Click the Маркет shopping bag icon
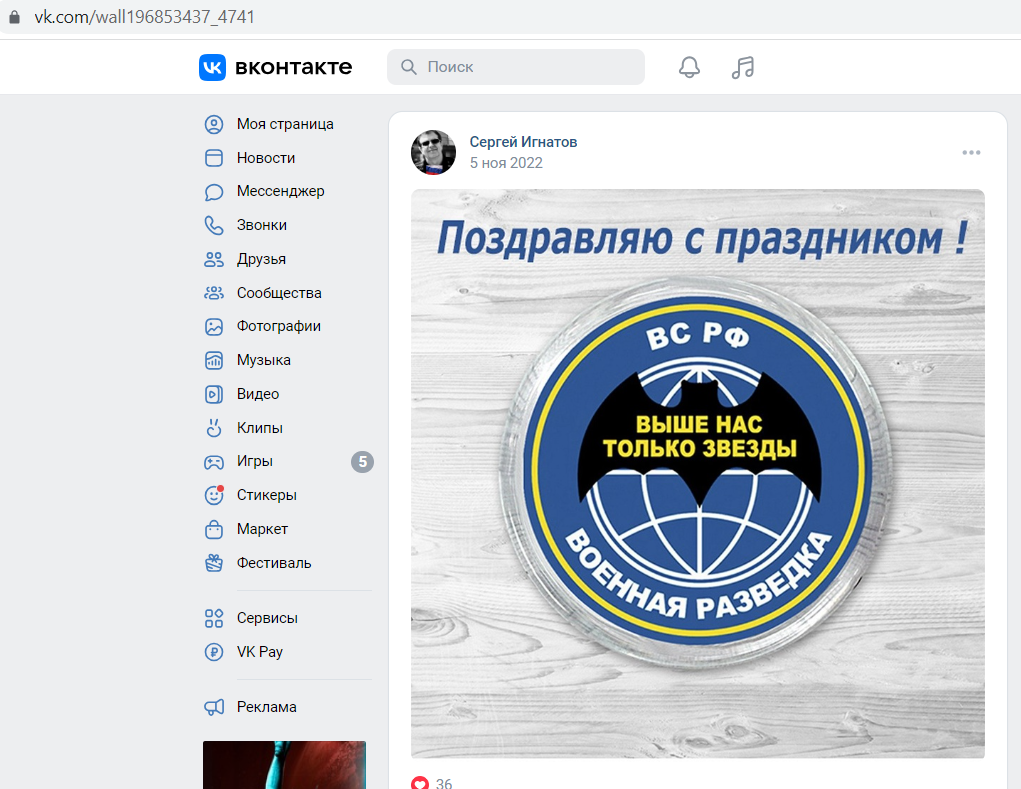Screen dimensions: 1021x789 click(x=214, y=529)
